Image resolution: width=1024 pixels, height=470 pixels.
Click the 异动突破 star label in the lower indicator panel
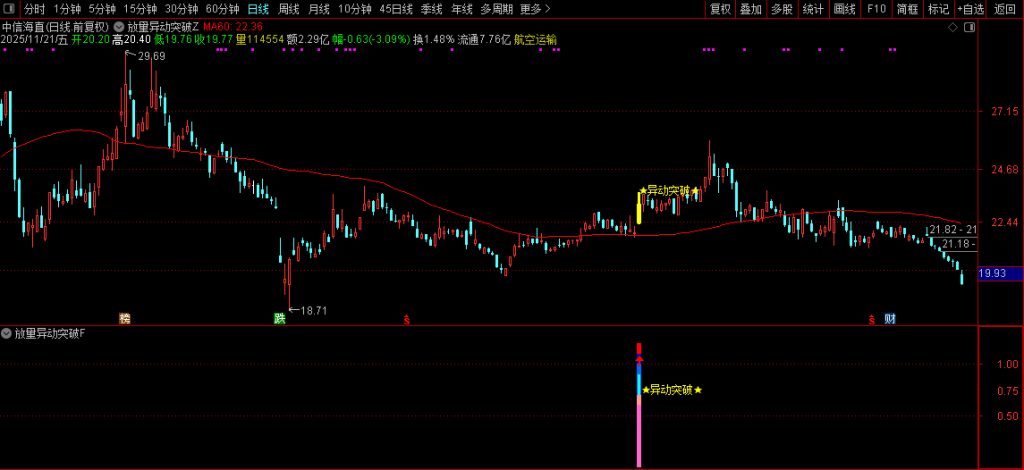[671, 390]
